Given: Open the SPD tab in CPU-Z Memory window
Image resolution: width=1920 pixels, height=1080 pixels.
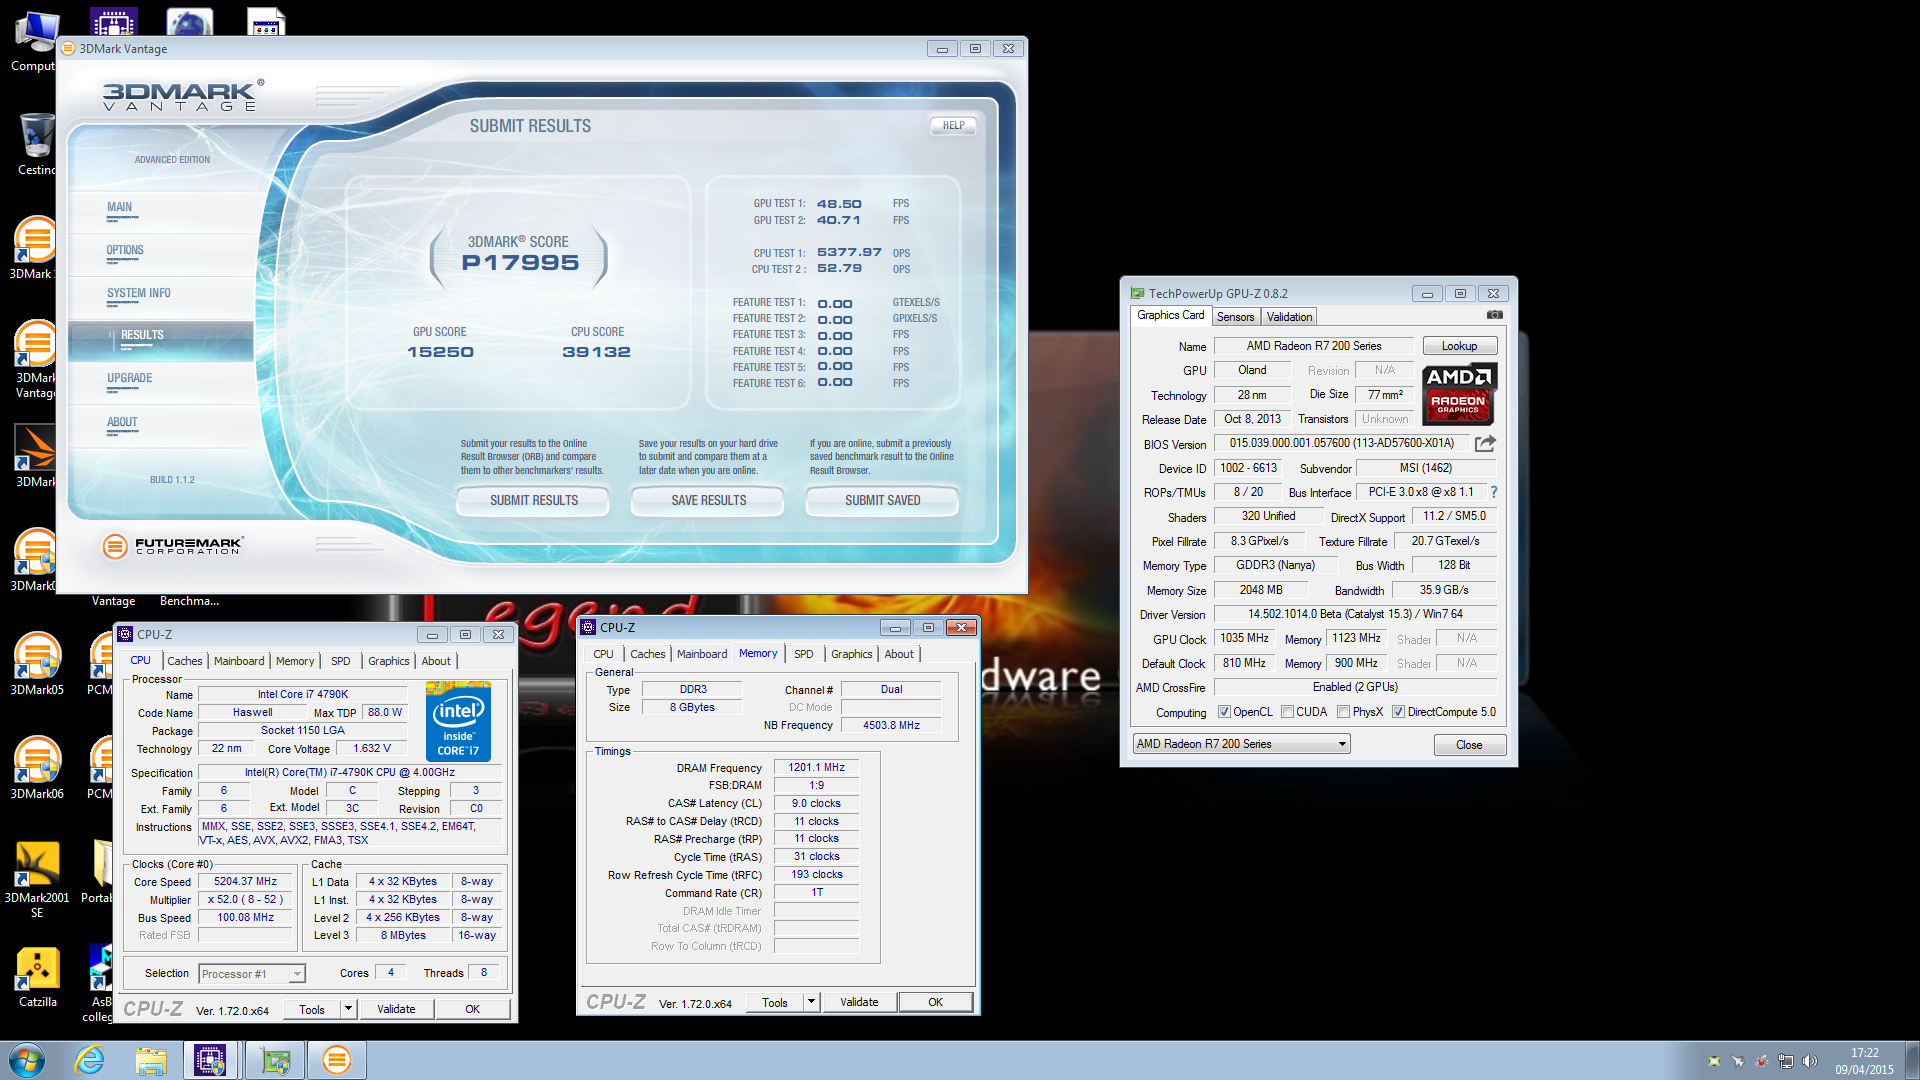Looking at the screenshot, I should click(x=804, y=654).
